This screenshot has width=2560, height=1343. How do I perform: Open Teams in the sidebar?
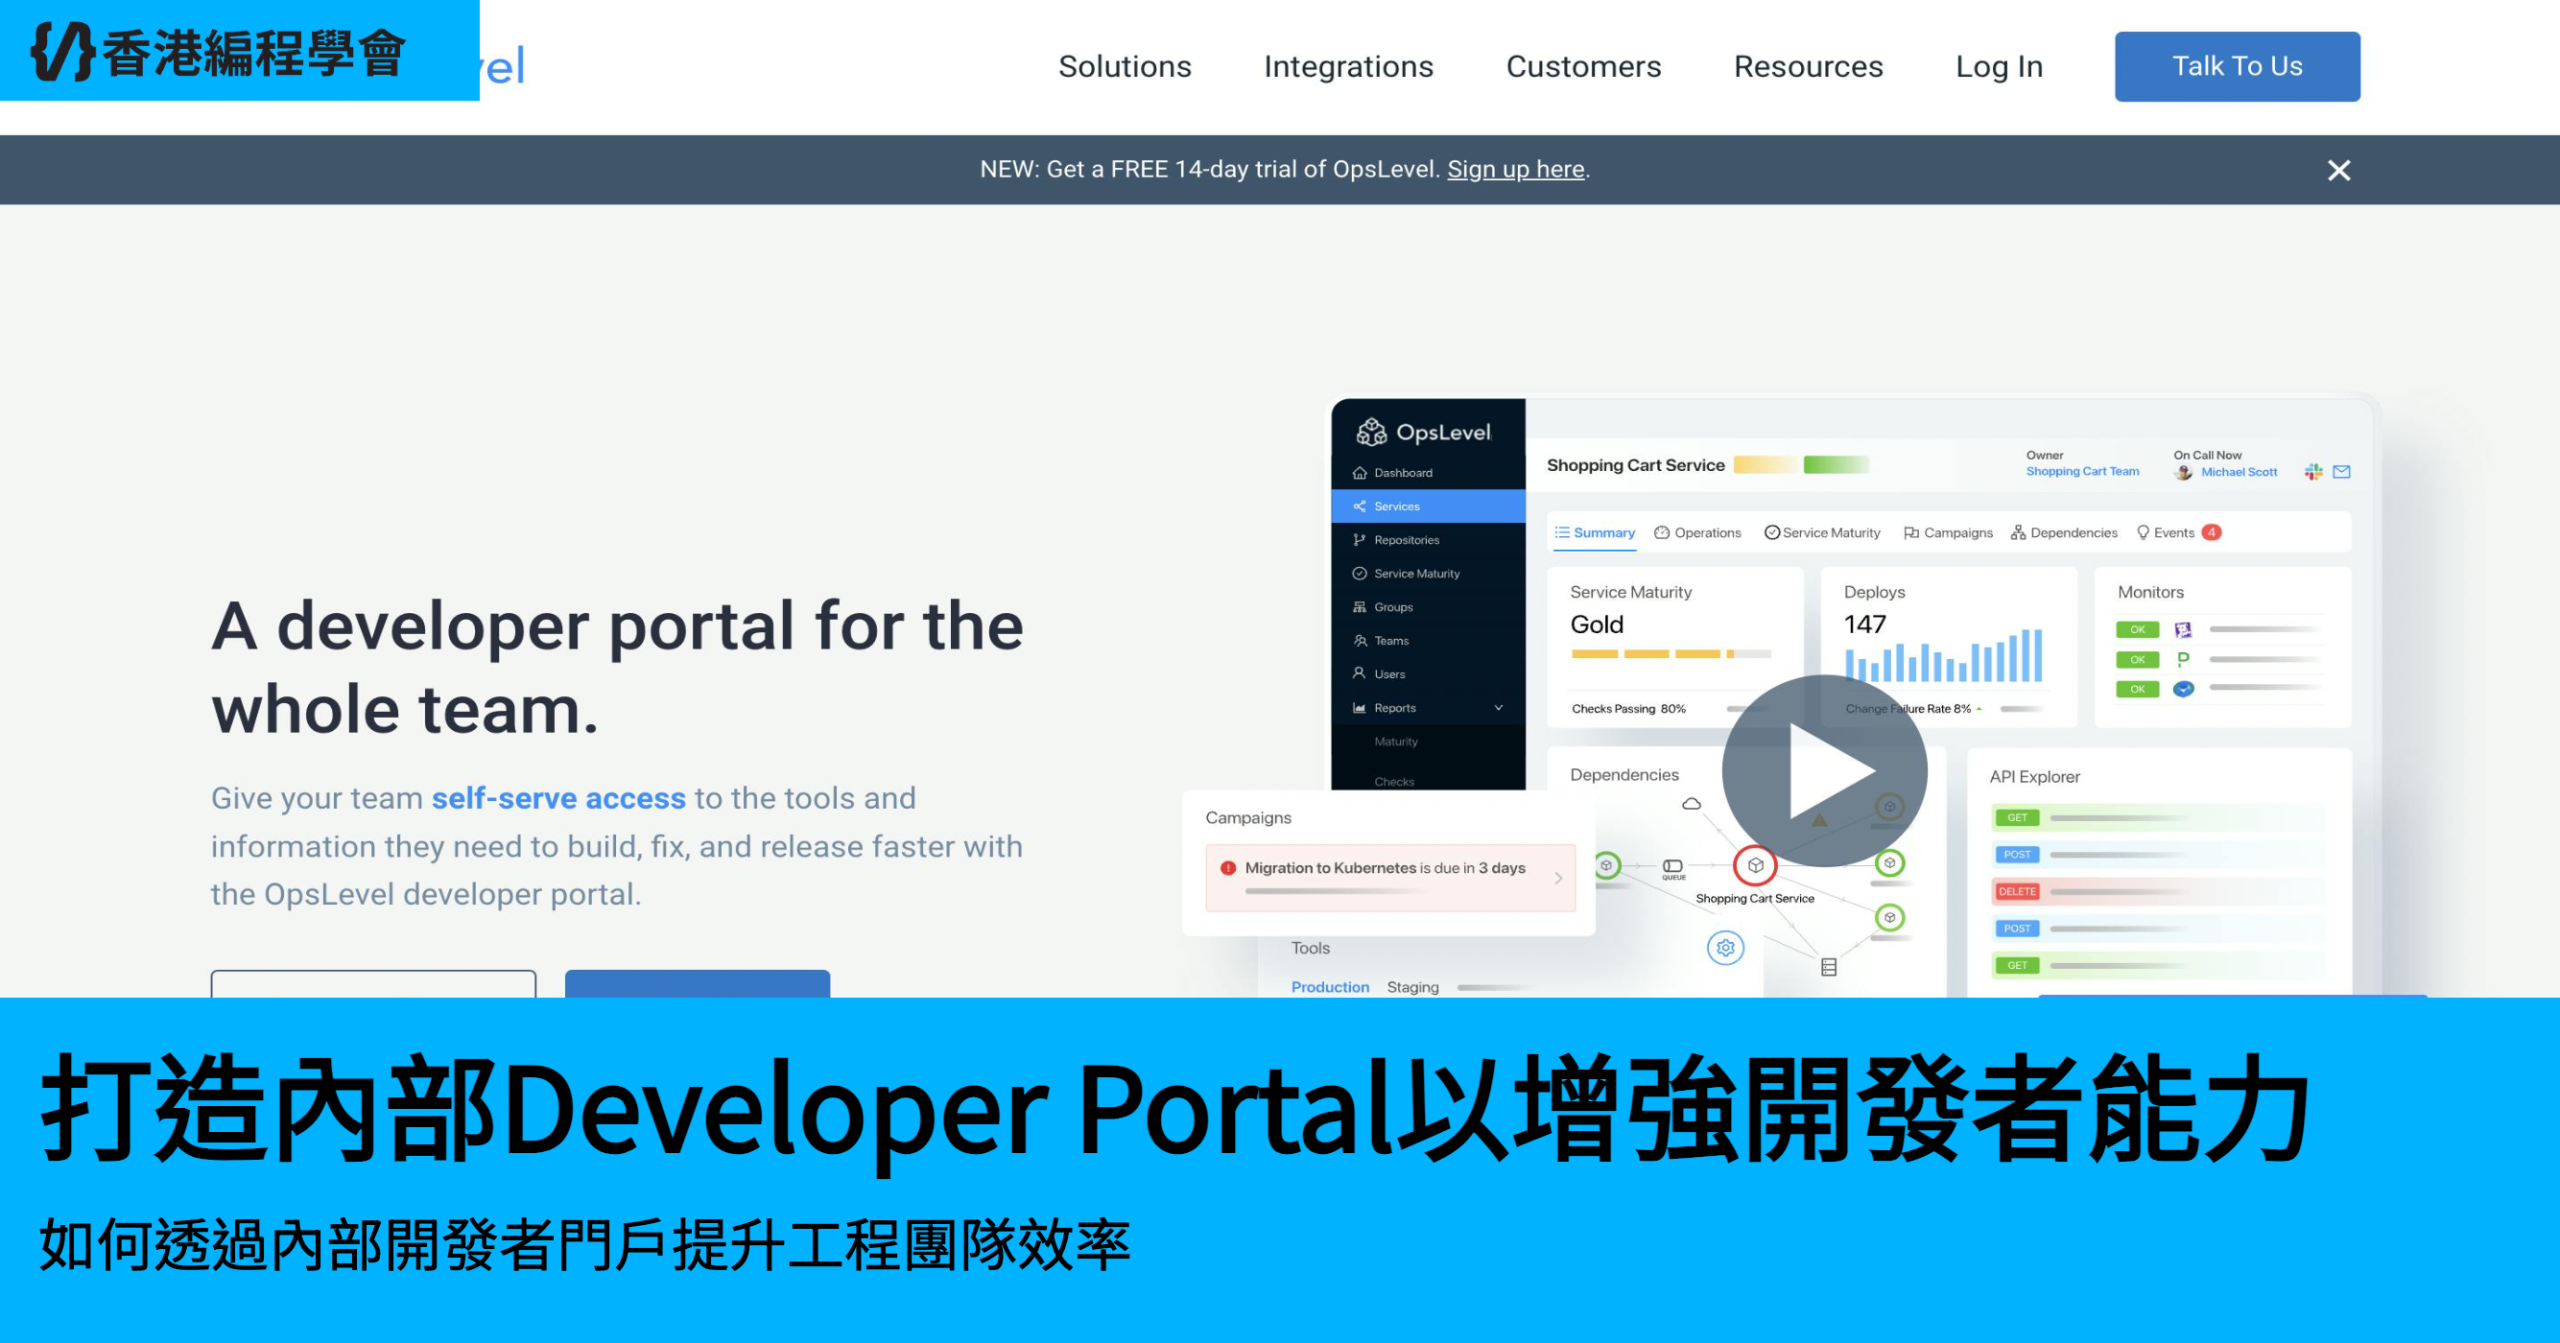coord(1391,641)
